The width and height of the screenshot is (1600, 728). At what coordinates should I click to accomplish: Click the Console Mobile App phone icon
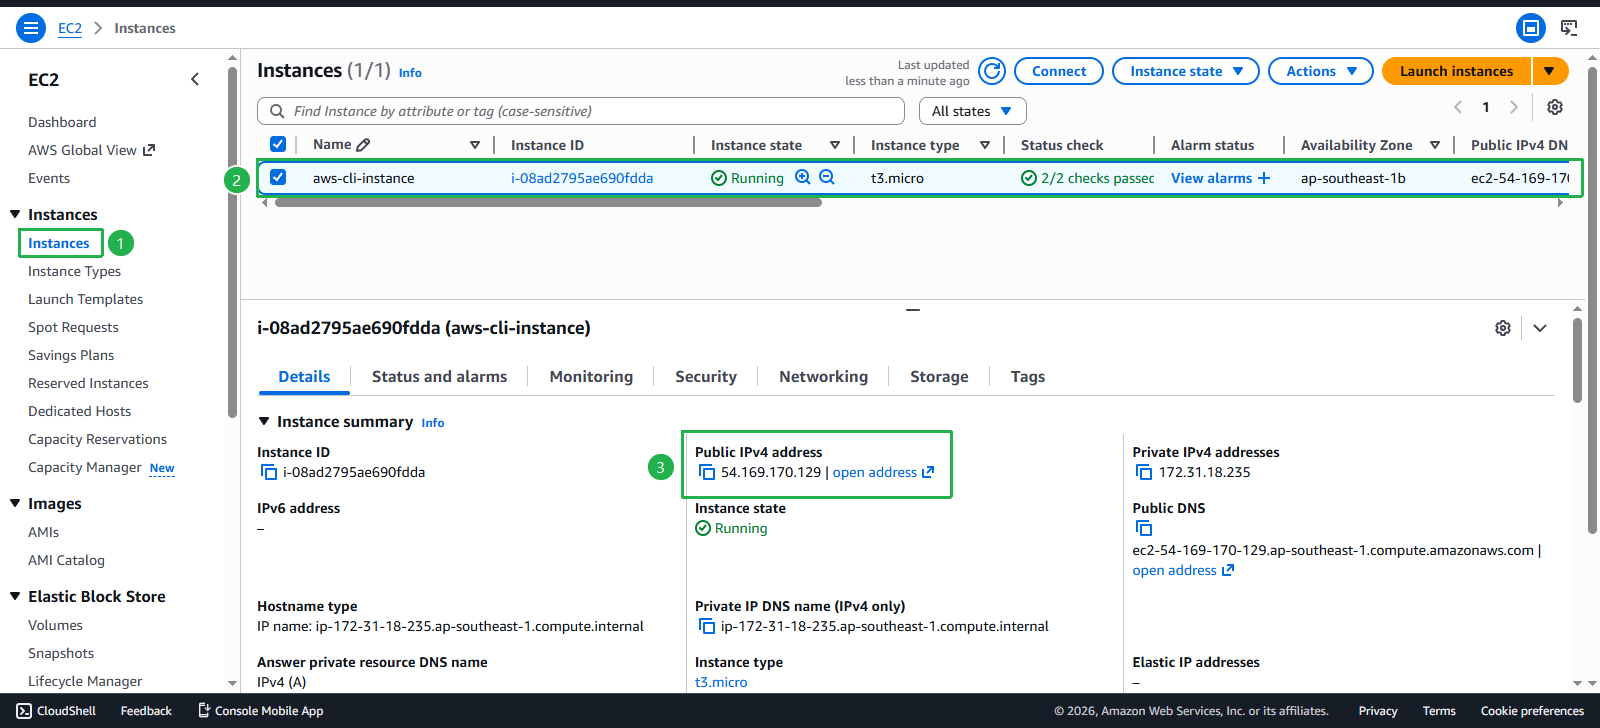tap(204, 711)
